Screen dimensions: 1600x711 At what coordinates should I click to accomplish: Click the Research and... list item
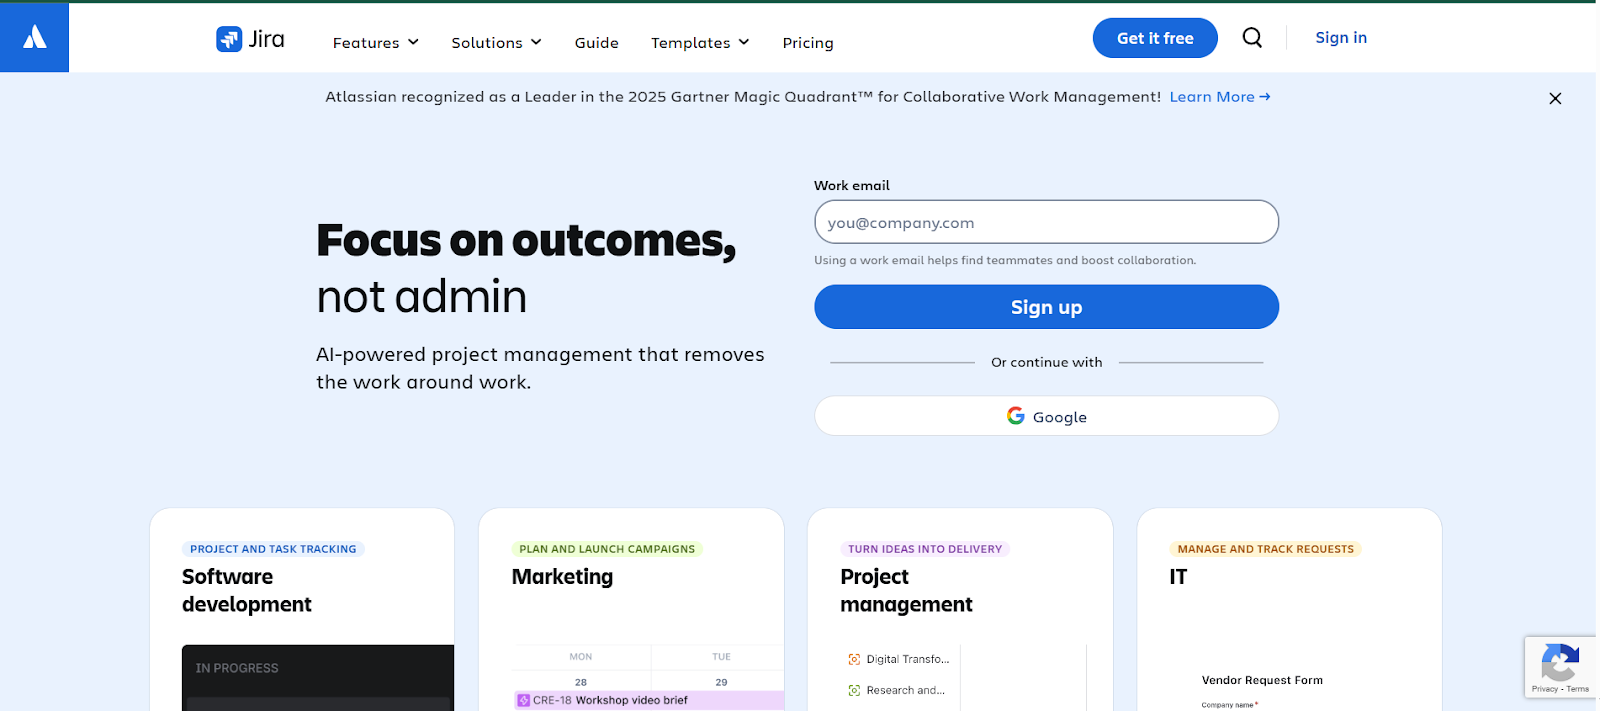coord(896,690)
